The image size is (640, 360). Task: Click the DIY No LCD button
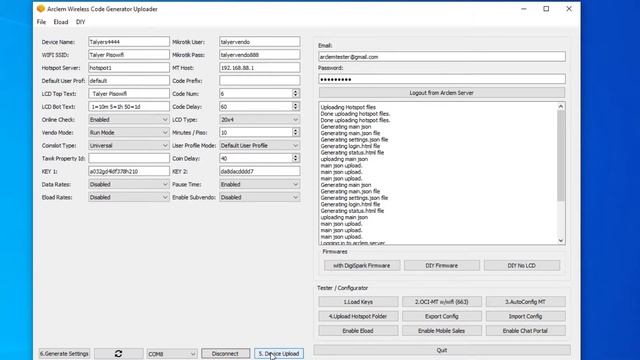(x=522, y=266)
